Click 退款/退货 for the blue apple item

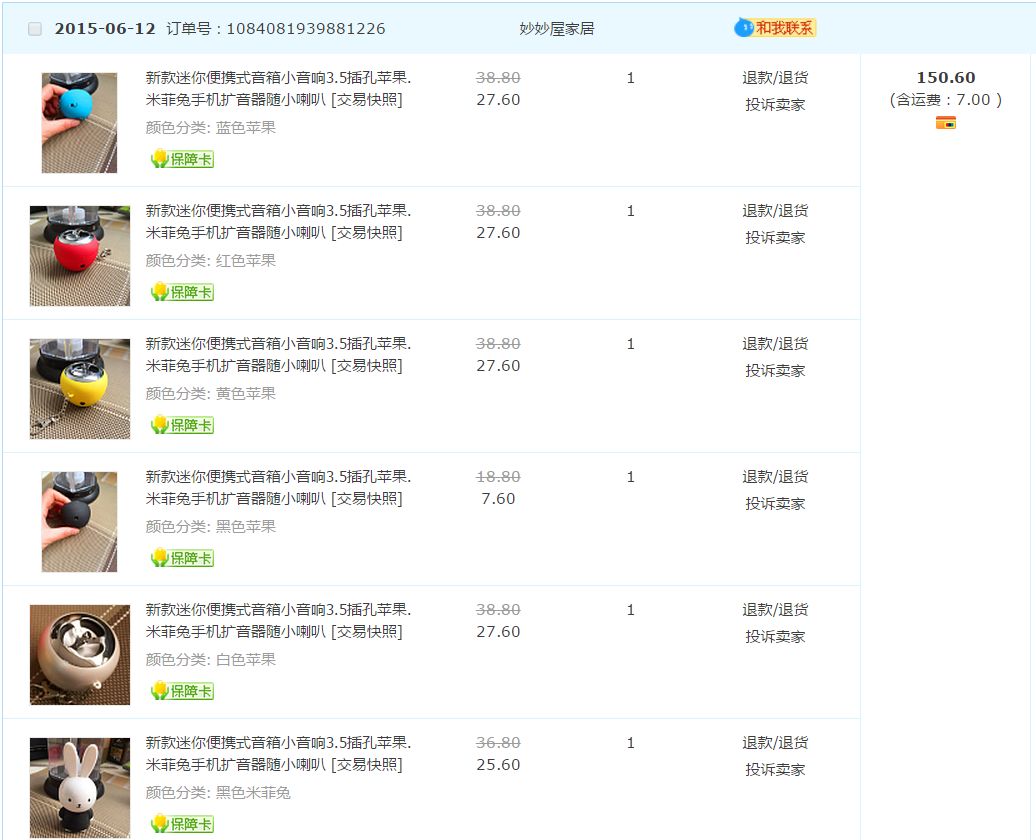pos(775,78)
